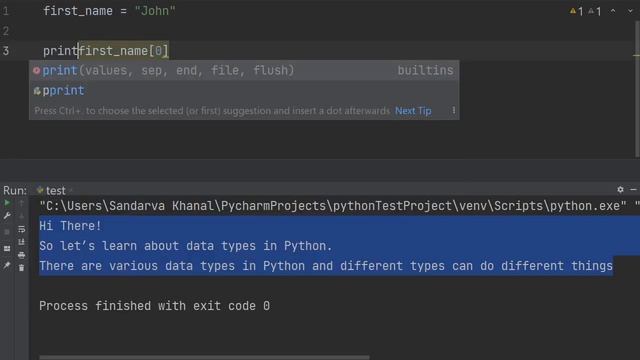The width and height of the screenshot is (640, 360).
Task: Hide the Run tool window
Action: [x=633, y=189]
